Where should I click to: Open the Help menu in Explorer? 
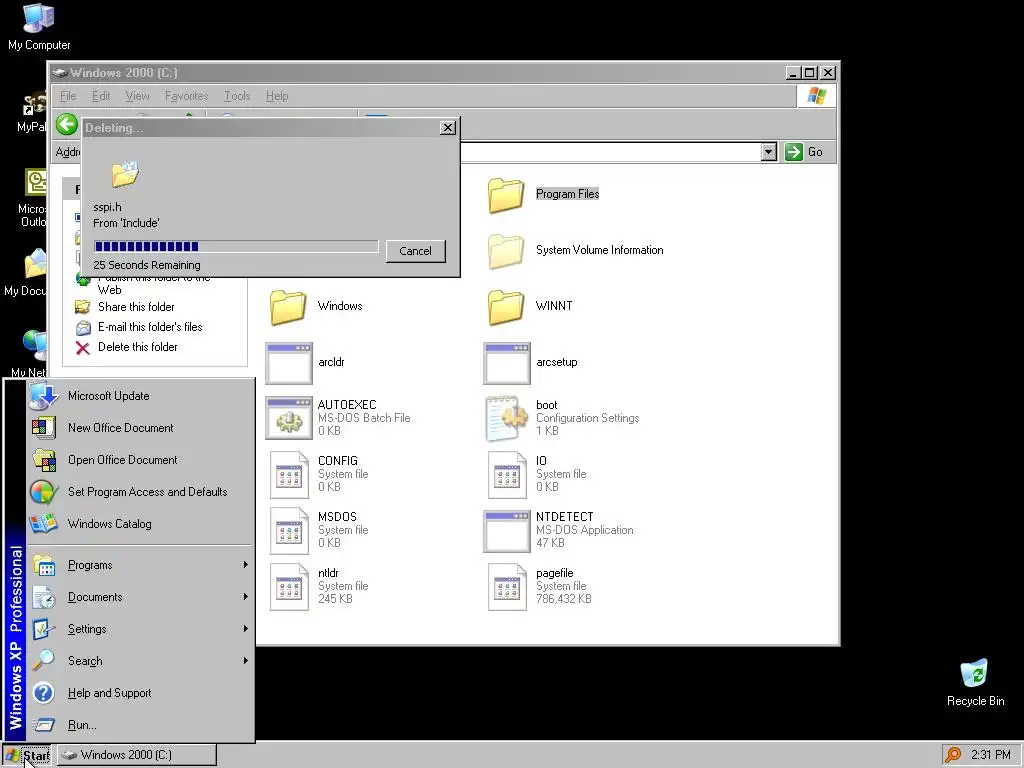click(x=277, y=96)
